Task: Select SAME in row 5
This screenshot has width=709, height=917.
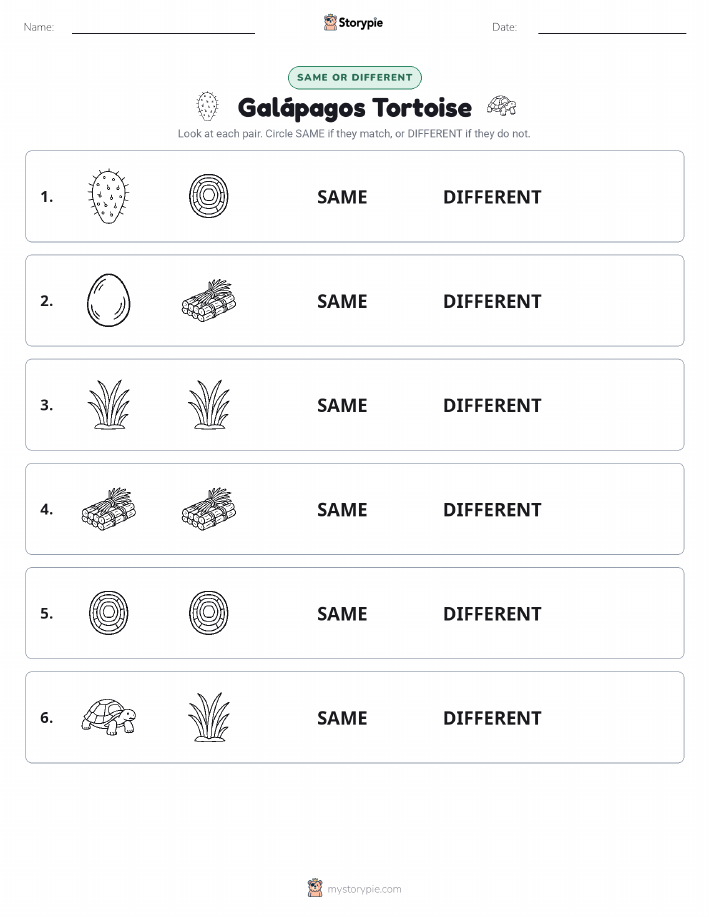Action: 342,613
